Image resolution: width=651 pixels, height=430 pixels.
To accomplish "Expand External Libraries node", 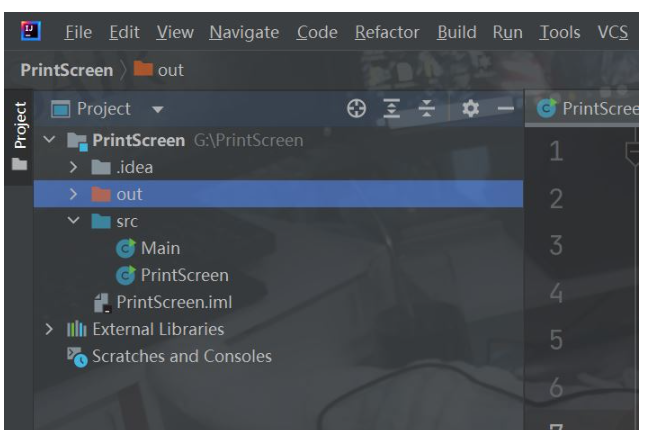I will (x=50, y=329).
